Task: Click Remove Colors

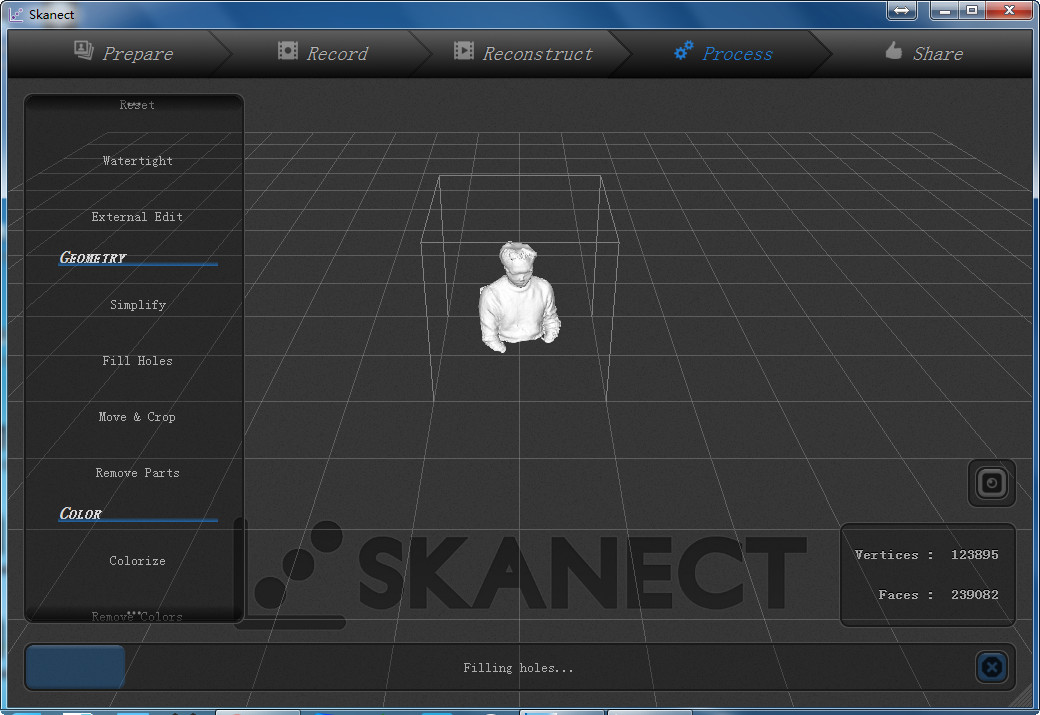Action: [x=137, y=616]
